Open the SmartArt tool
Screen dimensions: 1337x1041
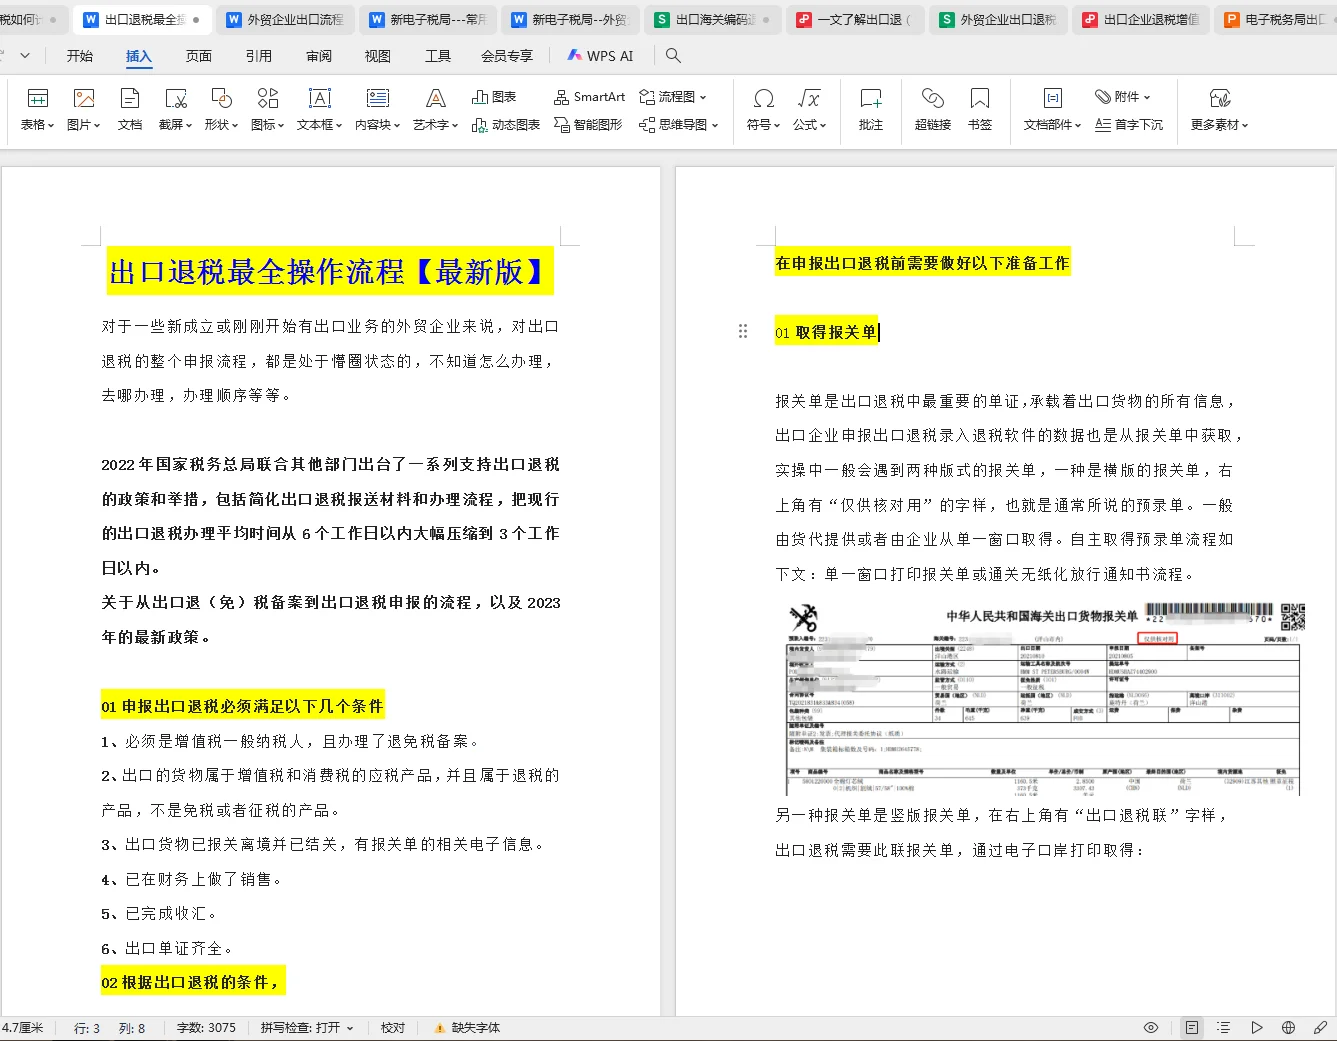589,96
